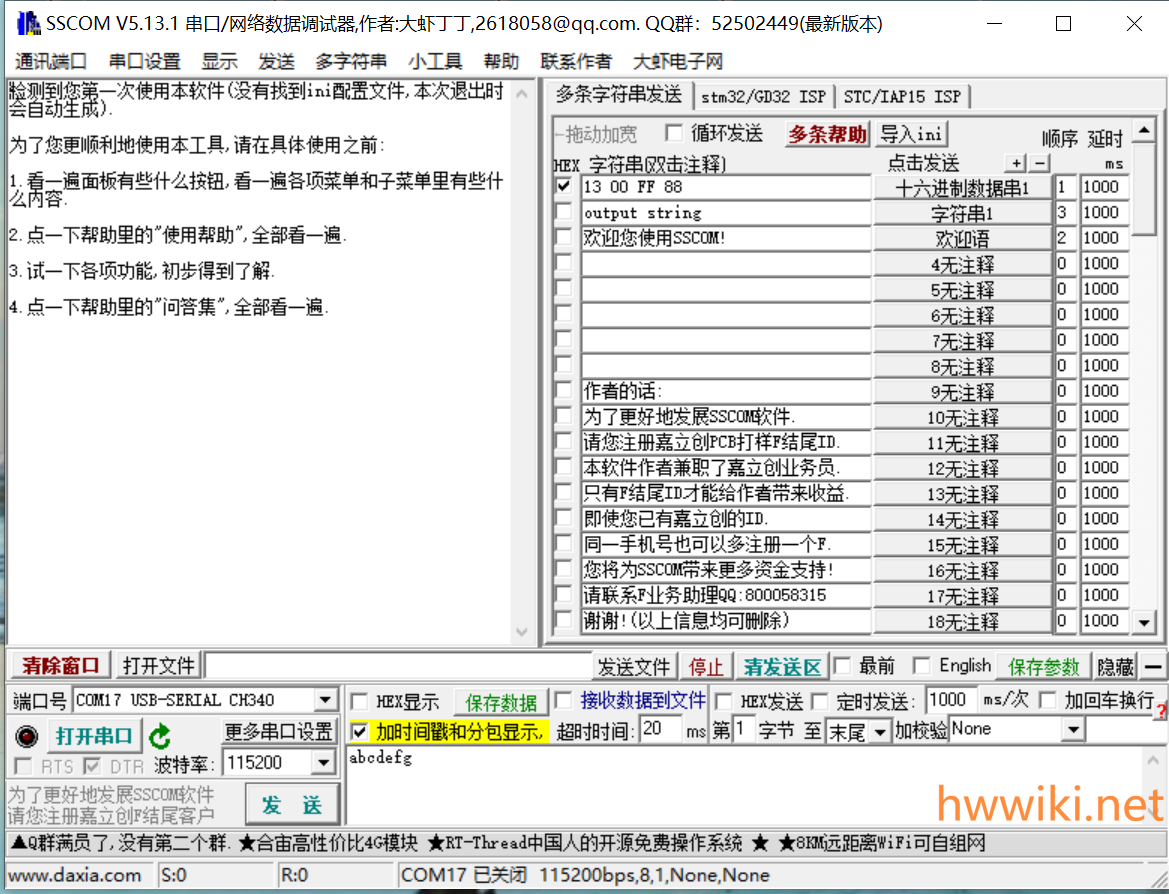Click the red question mark help icon

pyautogui.click(x=1161, y=712)
